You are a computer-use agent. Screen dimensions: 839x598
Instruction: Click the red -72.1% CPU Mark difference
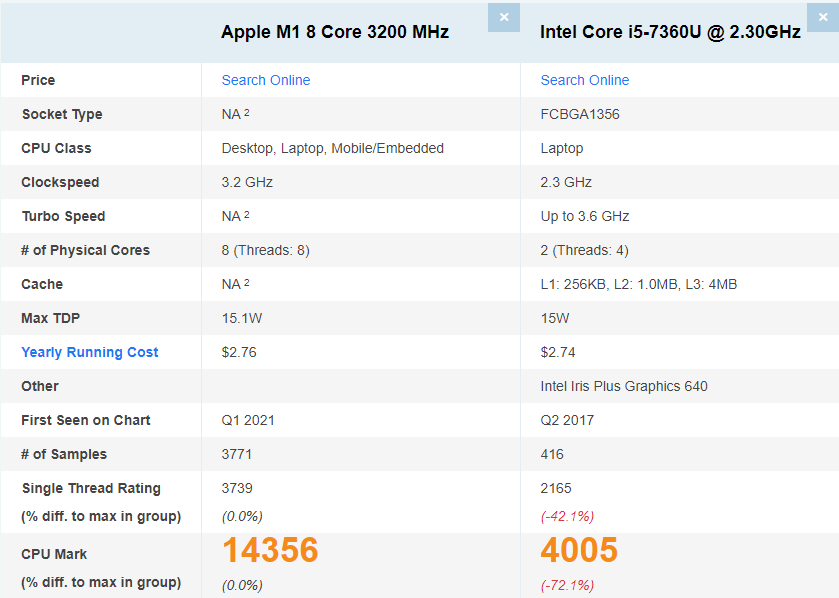tap(567, 584)
